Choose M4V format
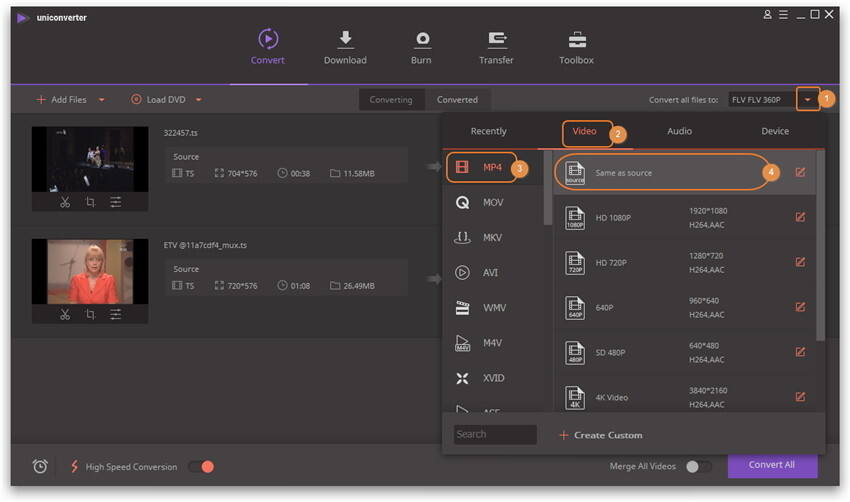 (492, 343)
